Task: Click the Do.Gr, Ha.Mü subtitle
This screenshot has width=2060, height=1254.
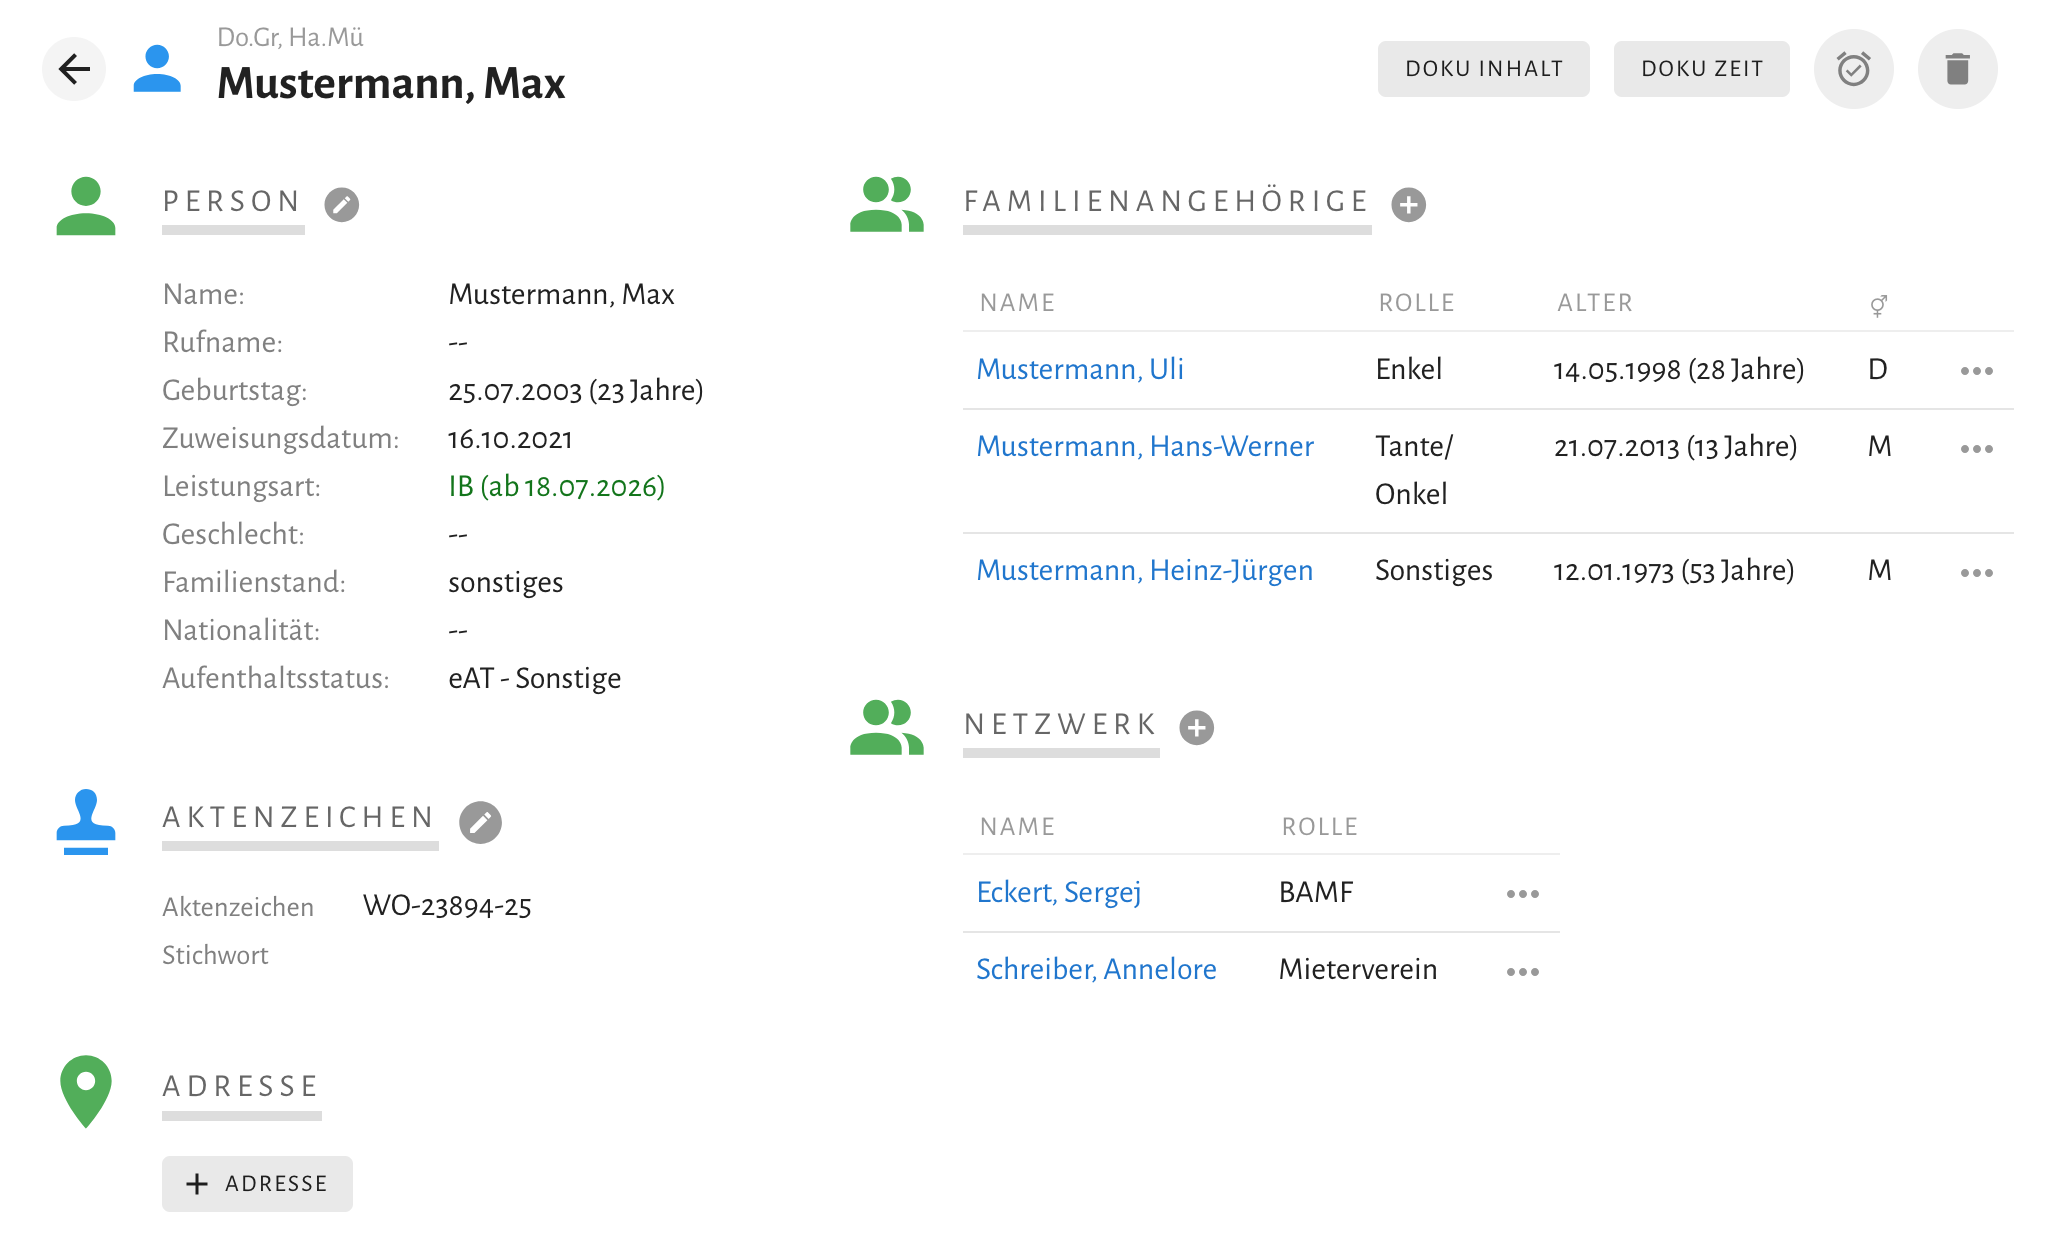Action: coord(290,37)
